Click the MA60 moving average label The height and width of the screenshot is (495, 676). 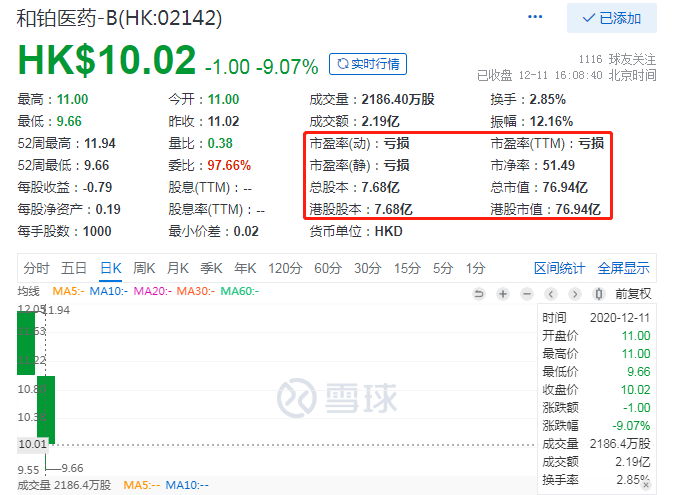(x=240, y=291)
